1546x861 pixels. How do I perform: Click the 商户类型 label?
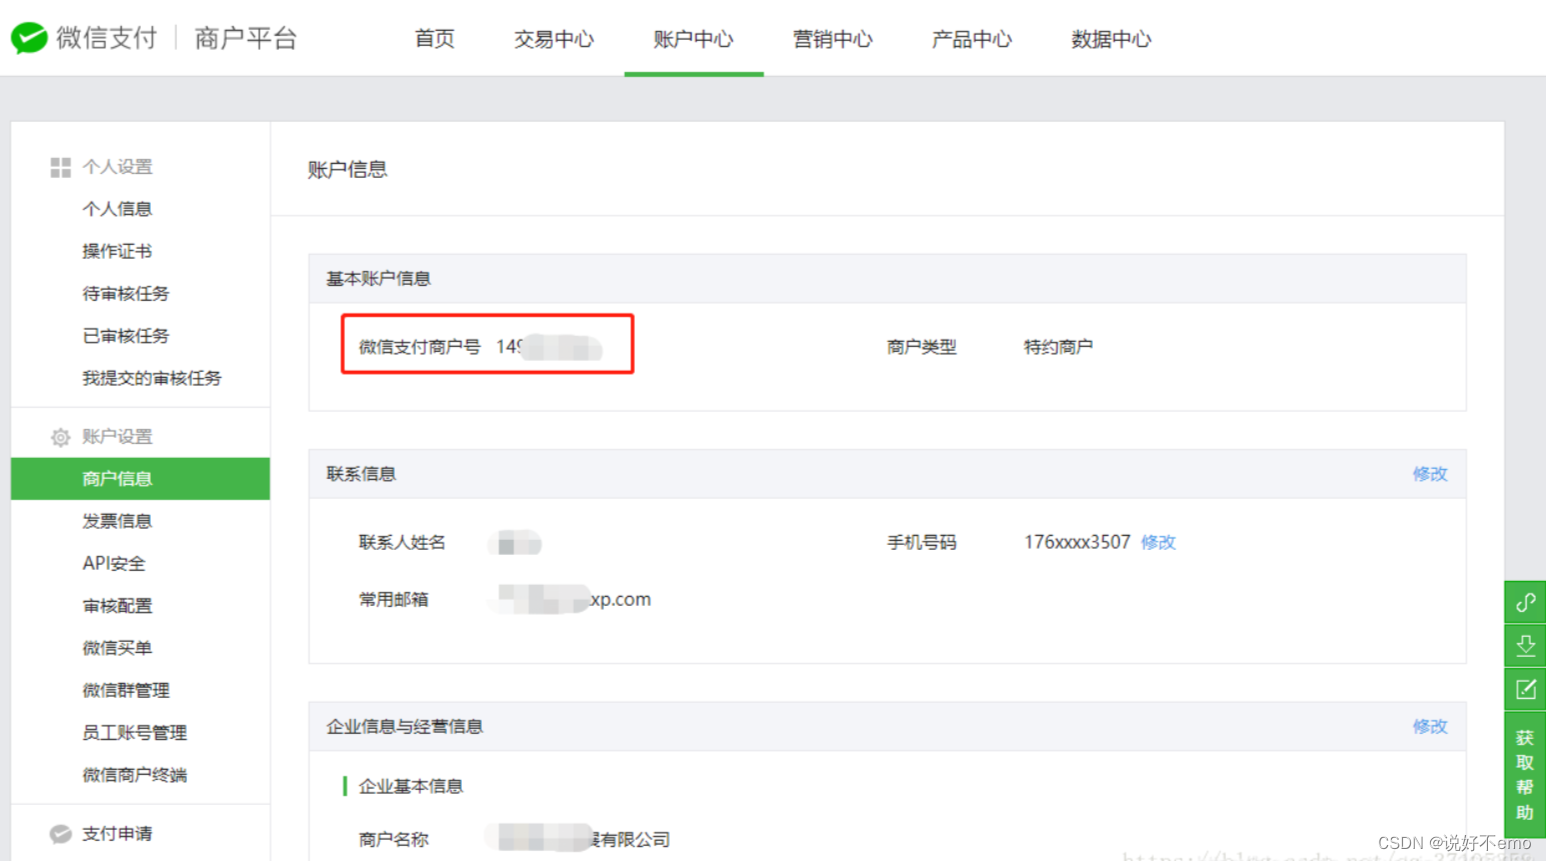coord(922,347)
